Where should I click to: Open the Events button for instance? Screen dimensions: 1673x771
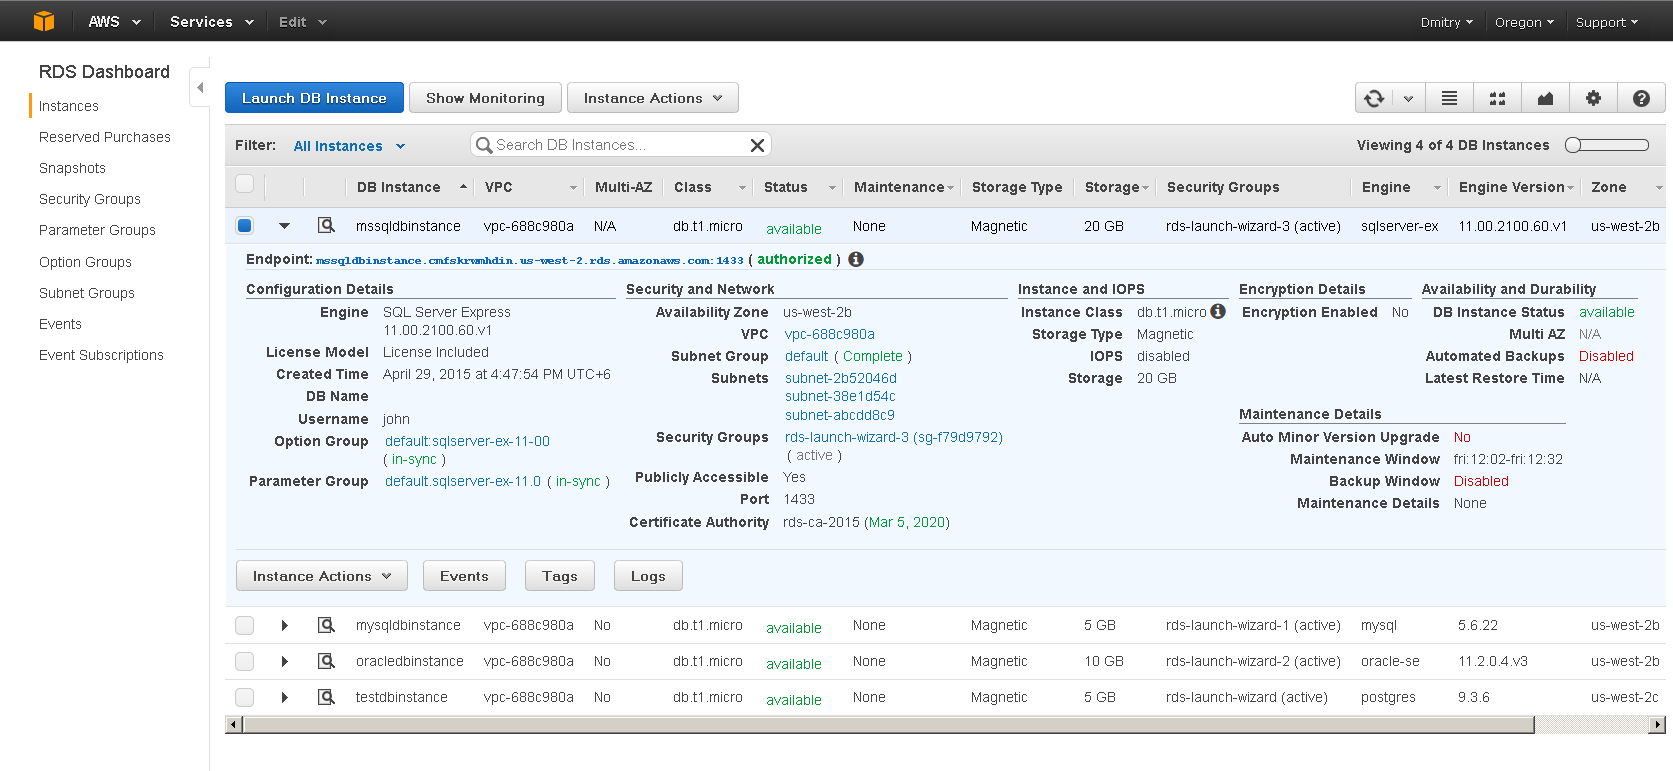tap(464, 576)
